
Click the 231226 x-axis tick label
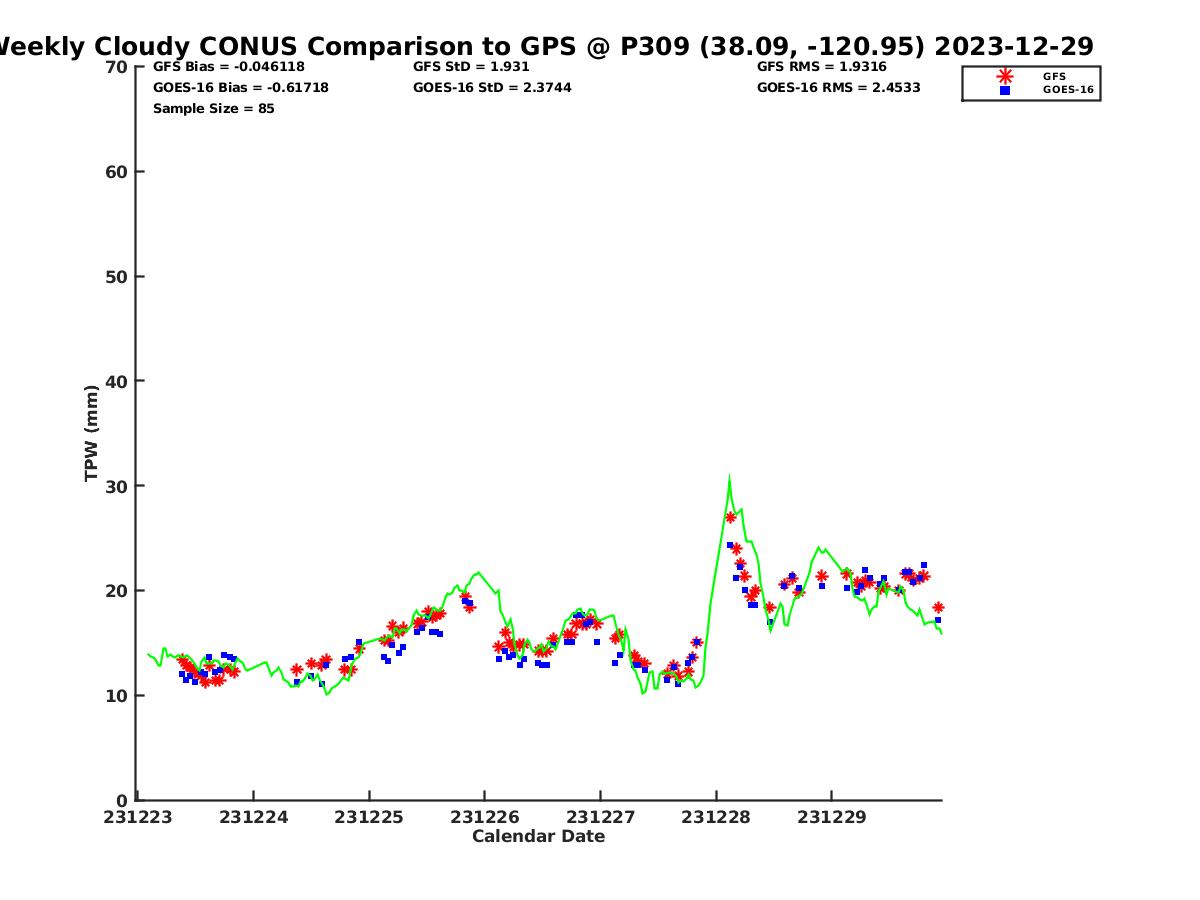click(484, 817)
